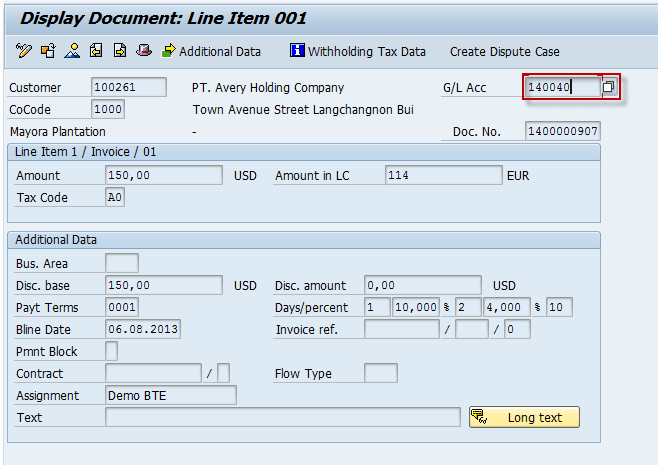The height and width of the screenshot is (465, 658).
Task: Select the Tax Code field A0
Action: coord(115,197)
